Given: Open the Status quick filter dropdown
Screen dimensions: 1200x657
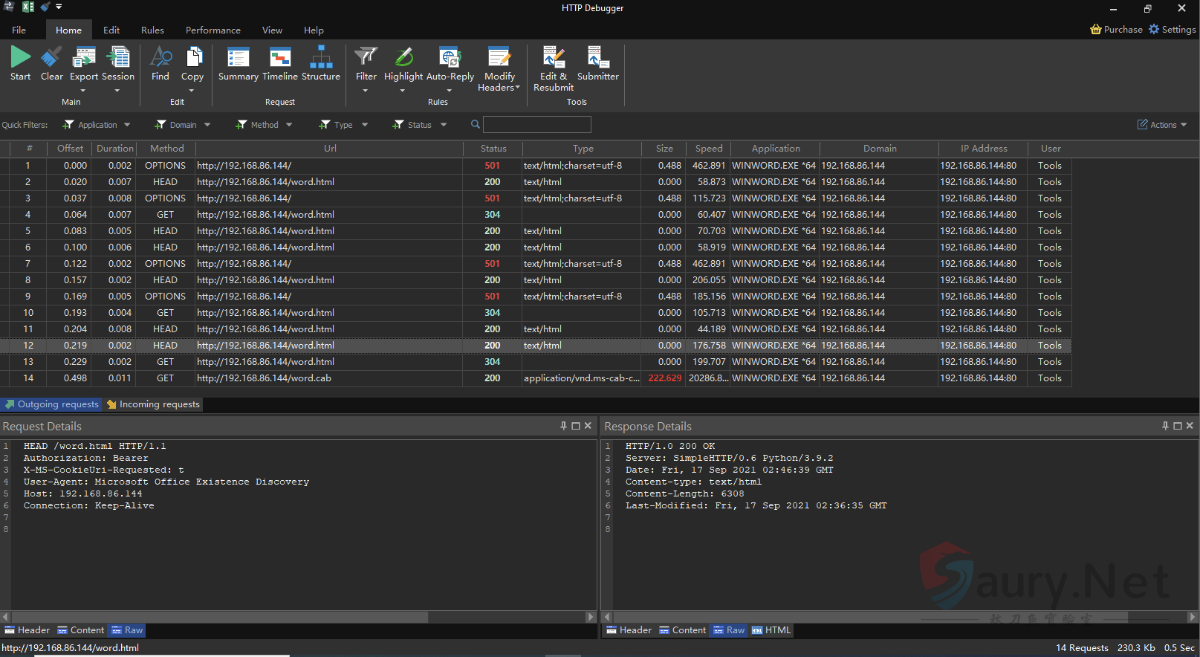Looking at the screenshot, I should click(419, 125).
